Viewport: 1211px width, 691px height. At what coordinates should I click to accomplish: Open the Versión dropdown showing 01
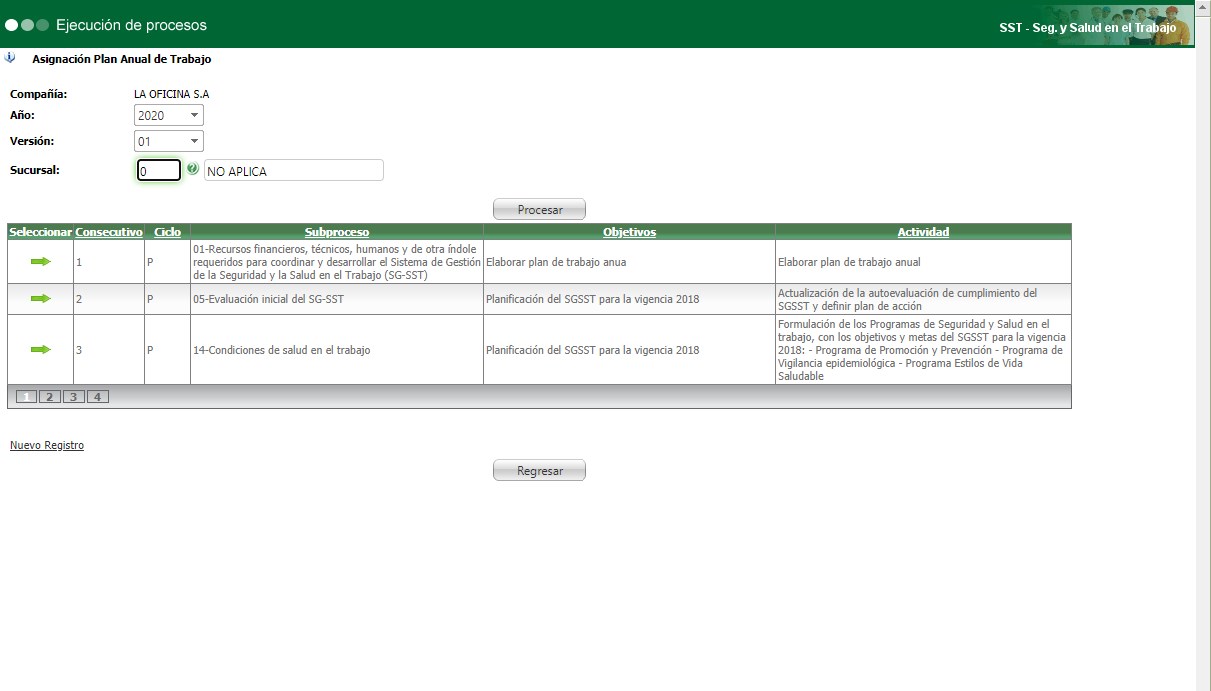(x=169, y=141)
